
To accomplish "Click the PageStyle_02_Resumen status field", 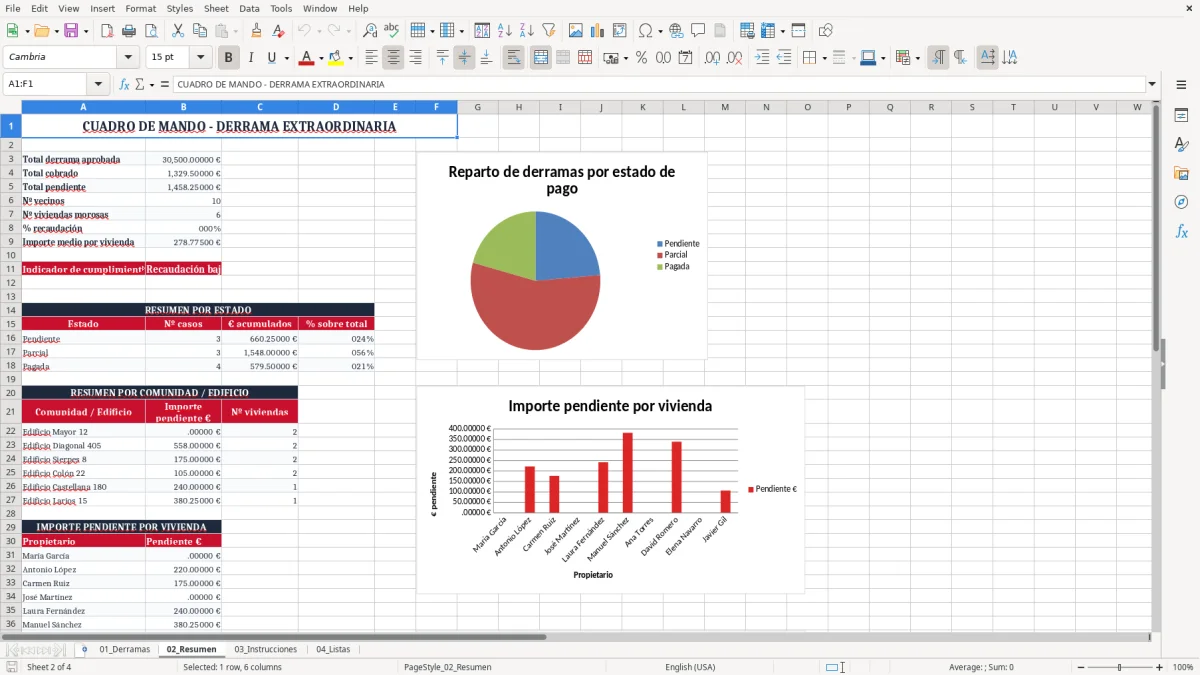I will 447,667.
